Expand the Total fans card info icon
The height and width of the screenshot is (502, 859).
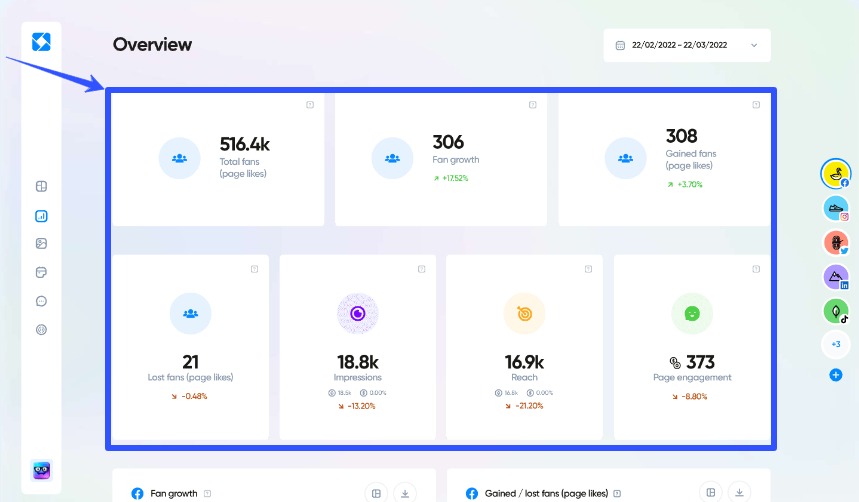pyautogui.click(x=309, y=104)
